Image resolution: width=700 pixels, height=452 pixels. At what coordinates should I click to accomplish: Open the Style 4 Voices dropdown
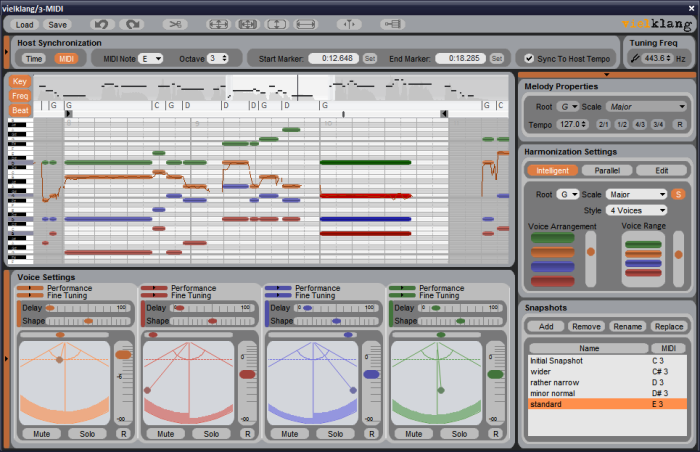636,210
